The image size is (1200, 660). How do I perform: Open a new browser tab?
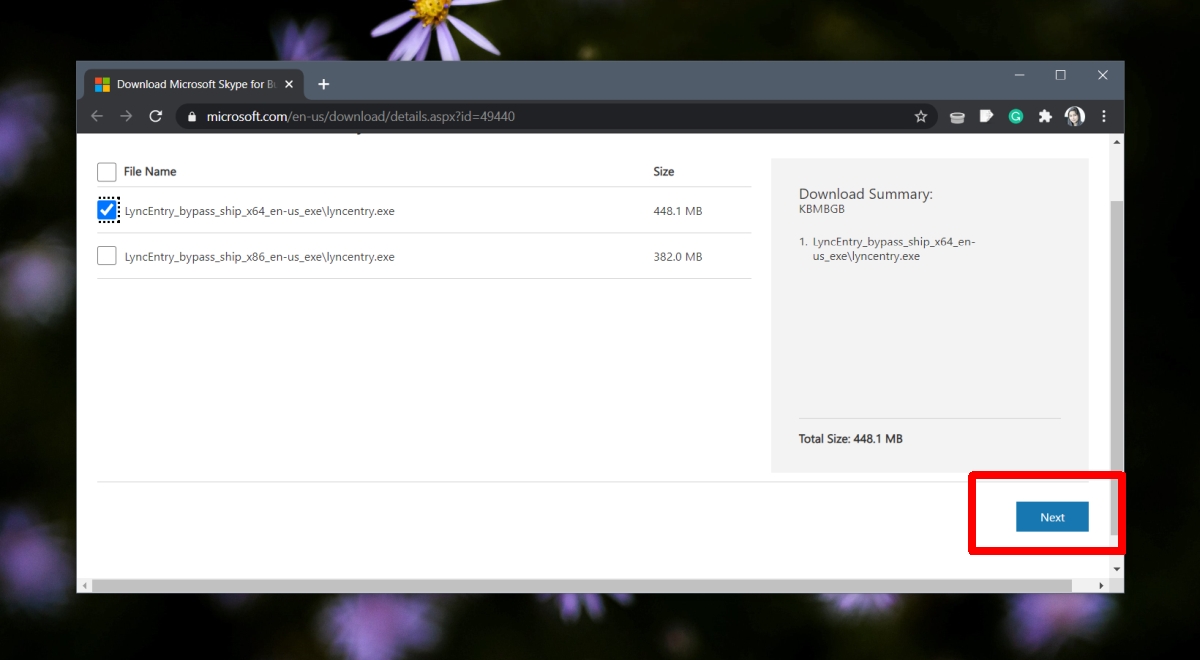323,84
